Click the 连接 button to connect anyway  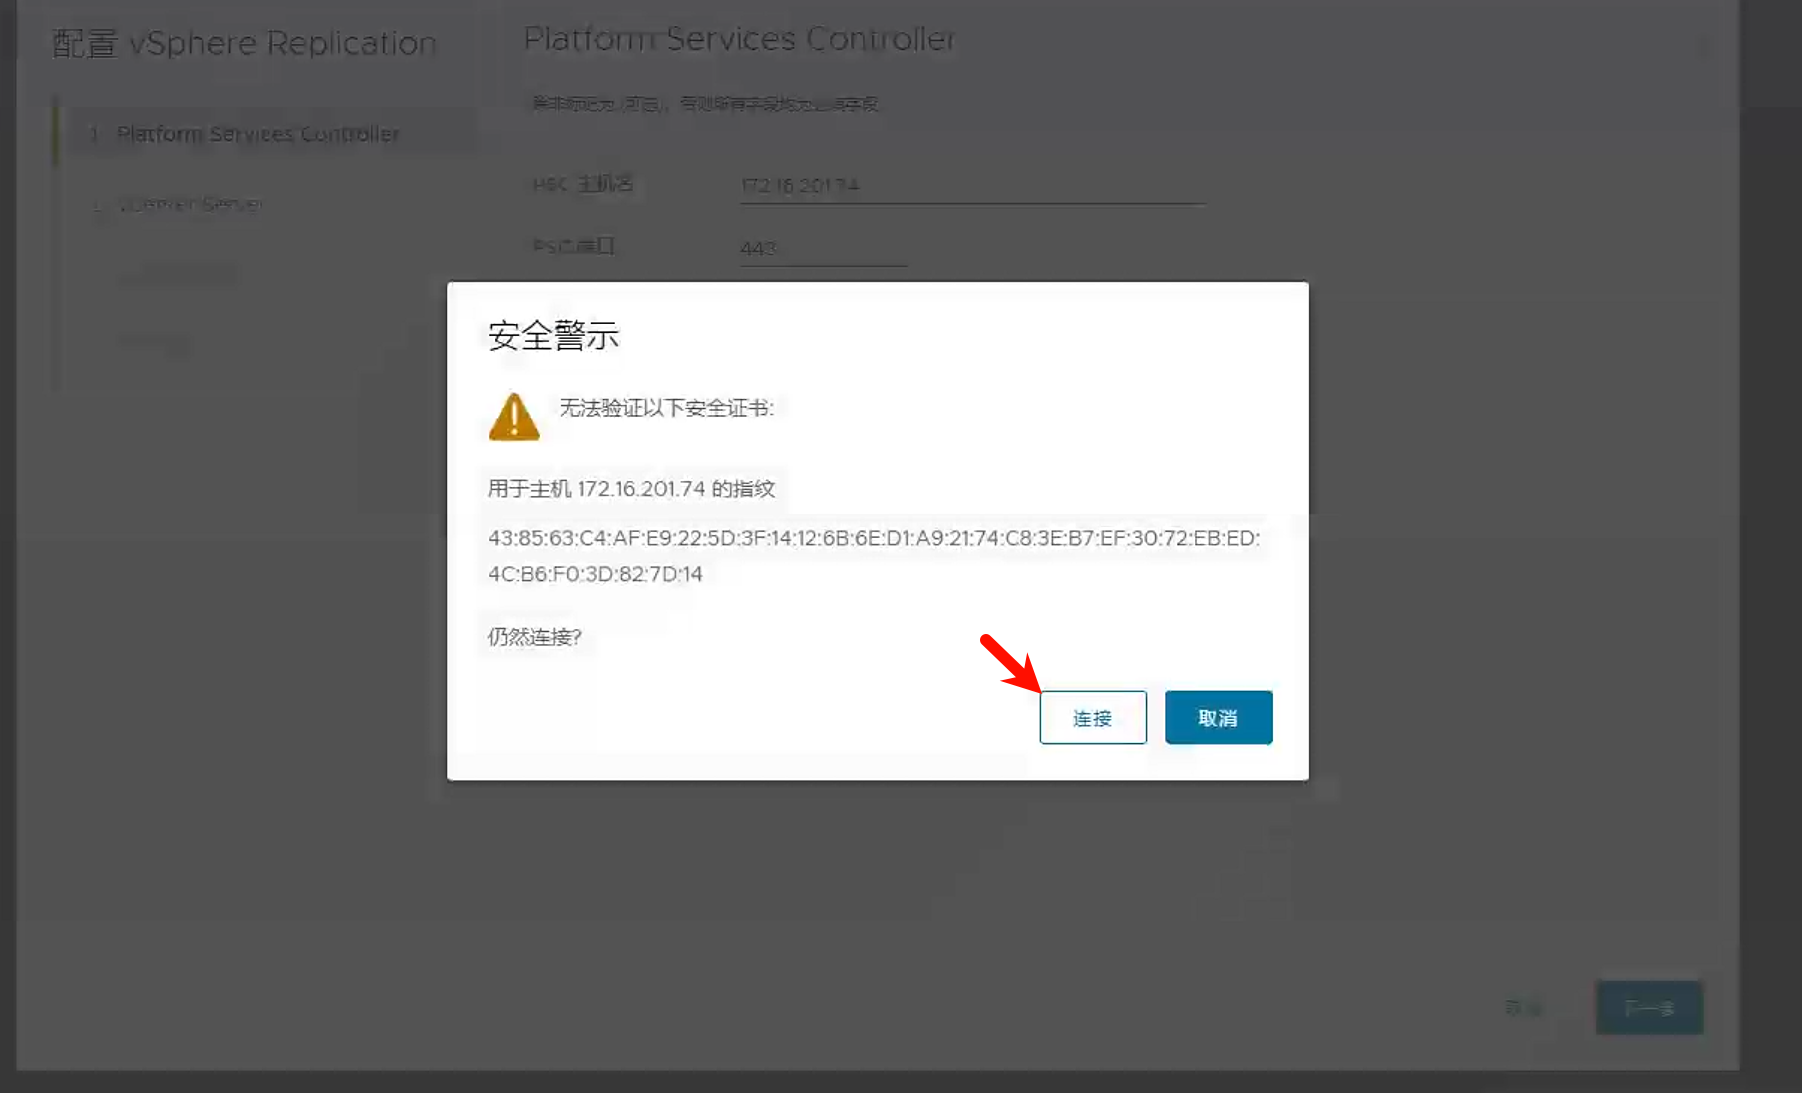(1092, 718)
